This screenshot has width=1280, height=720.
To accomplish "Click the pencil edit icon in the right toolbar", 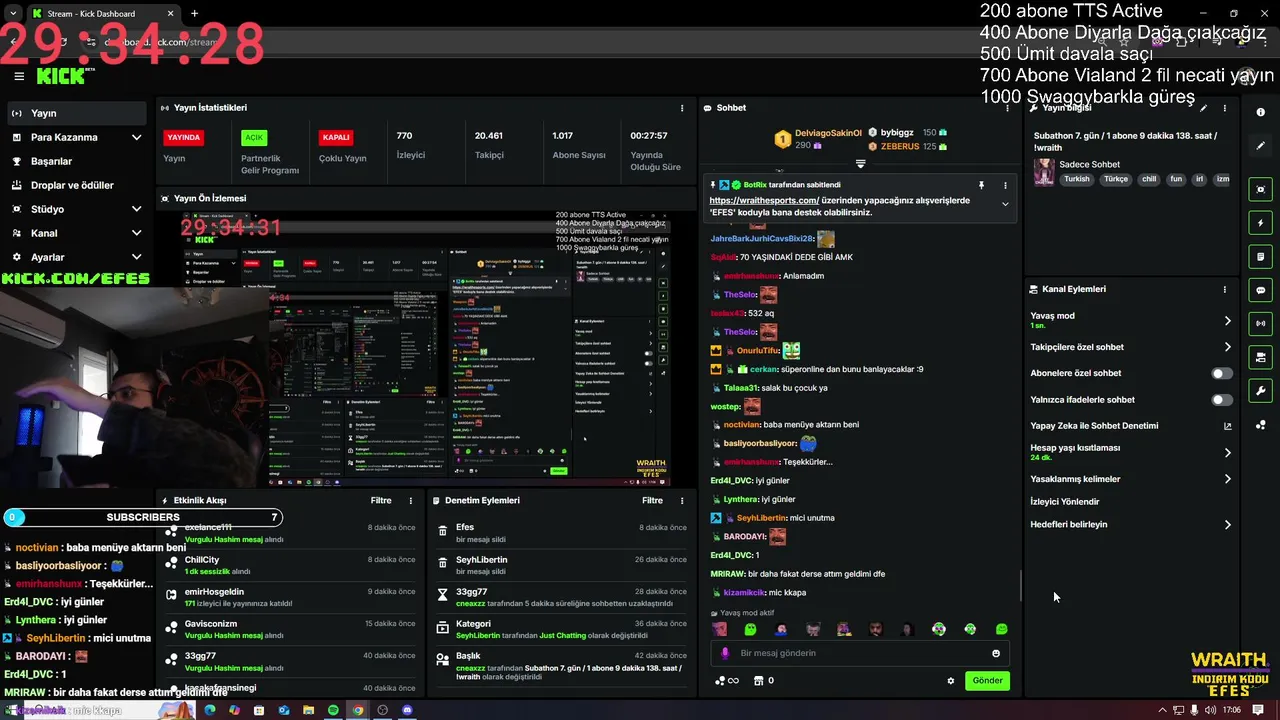I will 1261,146.
